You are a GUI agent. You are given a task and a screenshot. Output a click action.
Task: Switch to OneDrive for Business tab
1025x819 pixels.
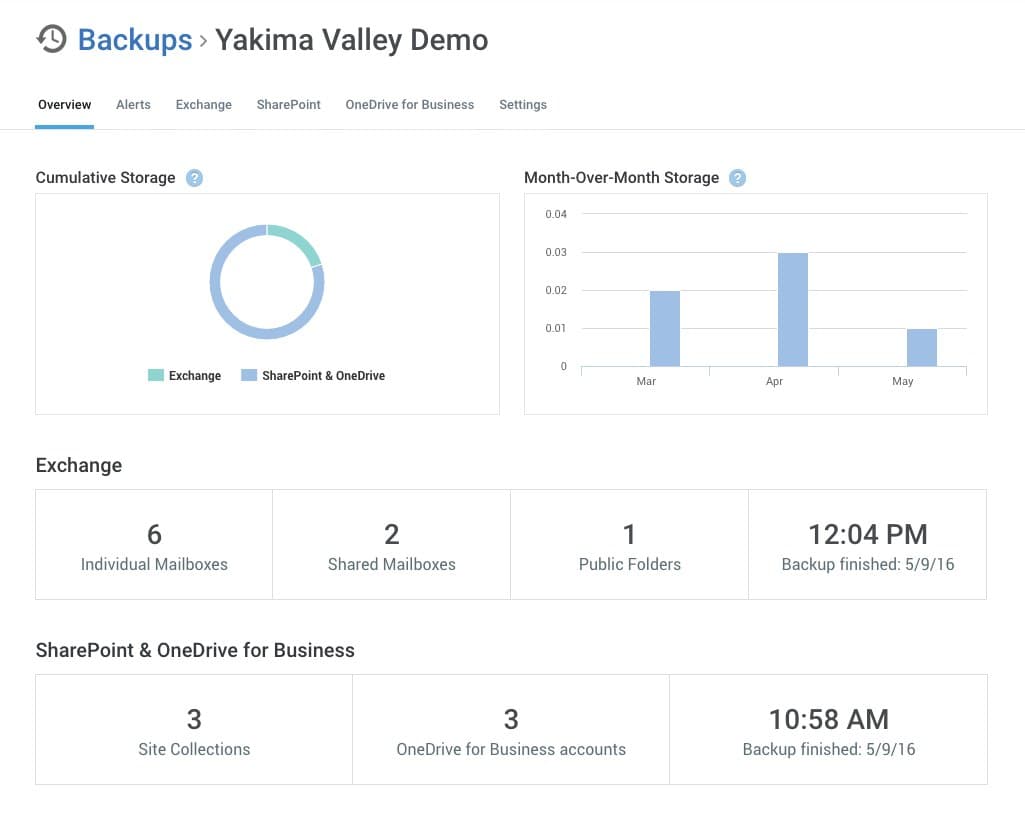click(x=410, y=105)
